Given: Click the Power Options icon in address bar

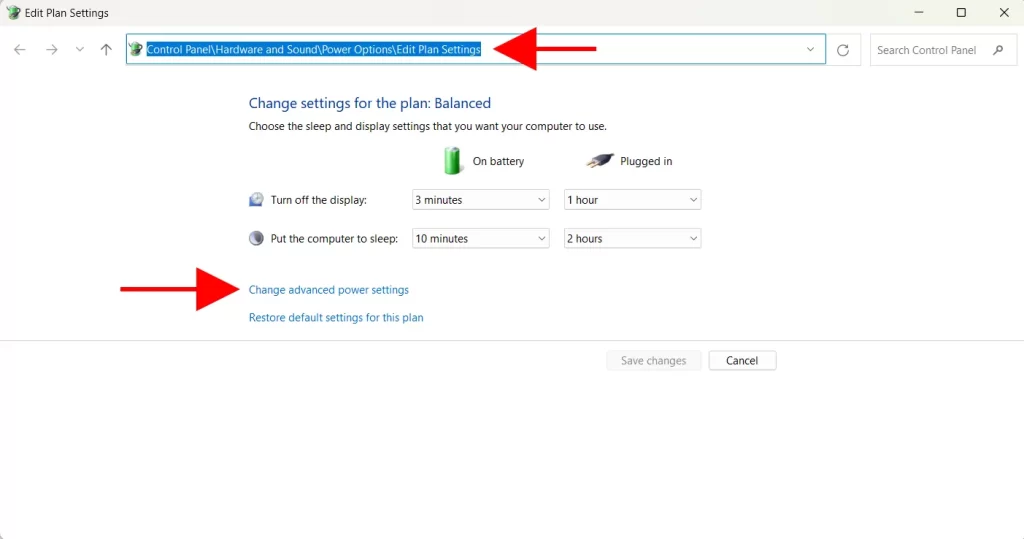Looking at the screenshot, I should 136,49.
